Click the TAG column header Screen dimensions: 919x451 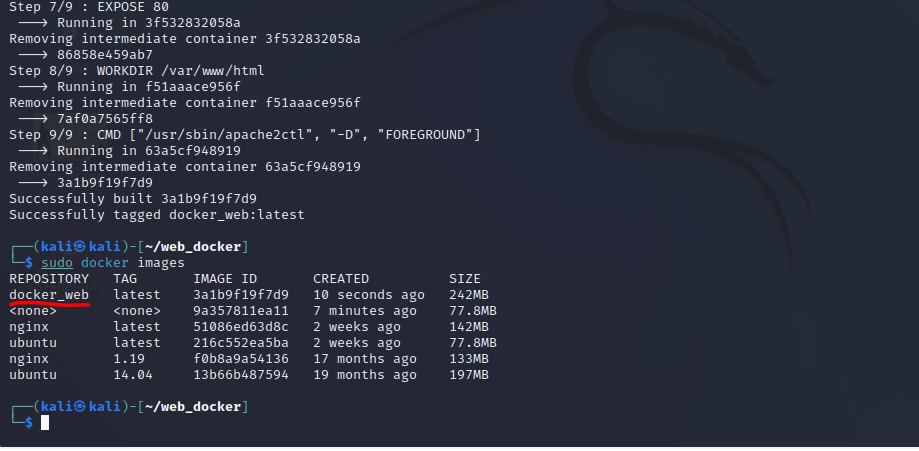click(125, 279)
